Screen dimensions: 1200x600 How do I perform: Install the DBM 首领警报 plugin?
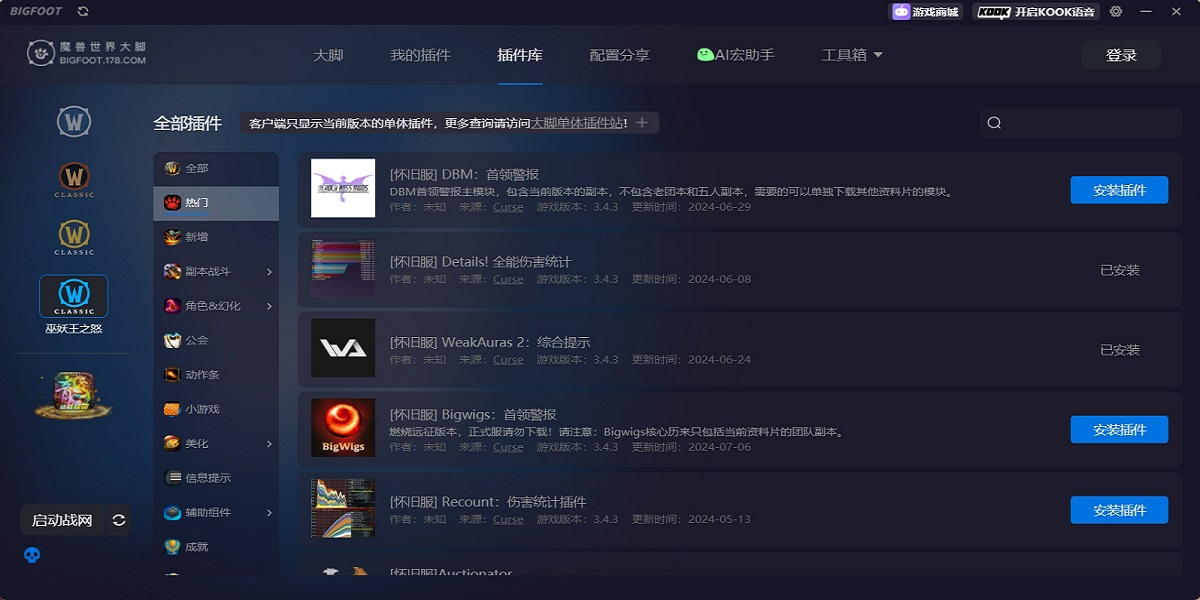click(1119, 190)
